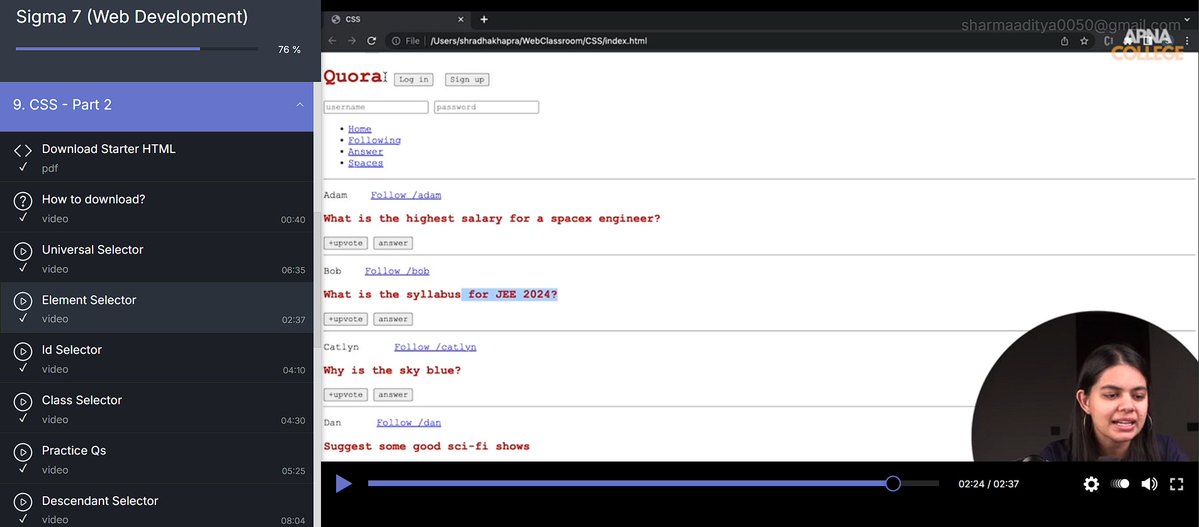Viewport: 1199px width, 527px height.
Task: Enter fullscreen mode in the video player
Action: coord(1177,483)
